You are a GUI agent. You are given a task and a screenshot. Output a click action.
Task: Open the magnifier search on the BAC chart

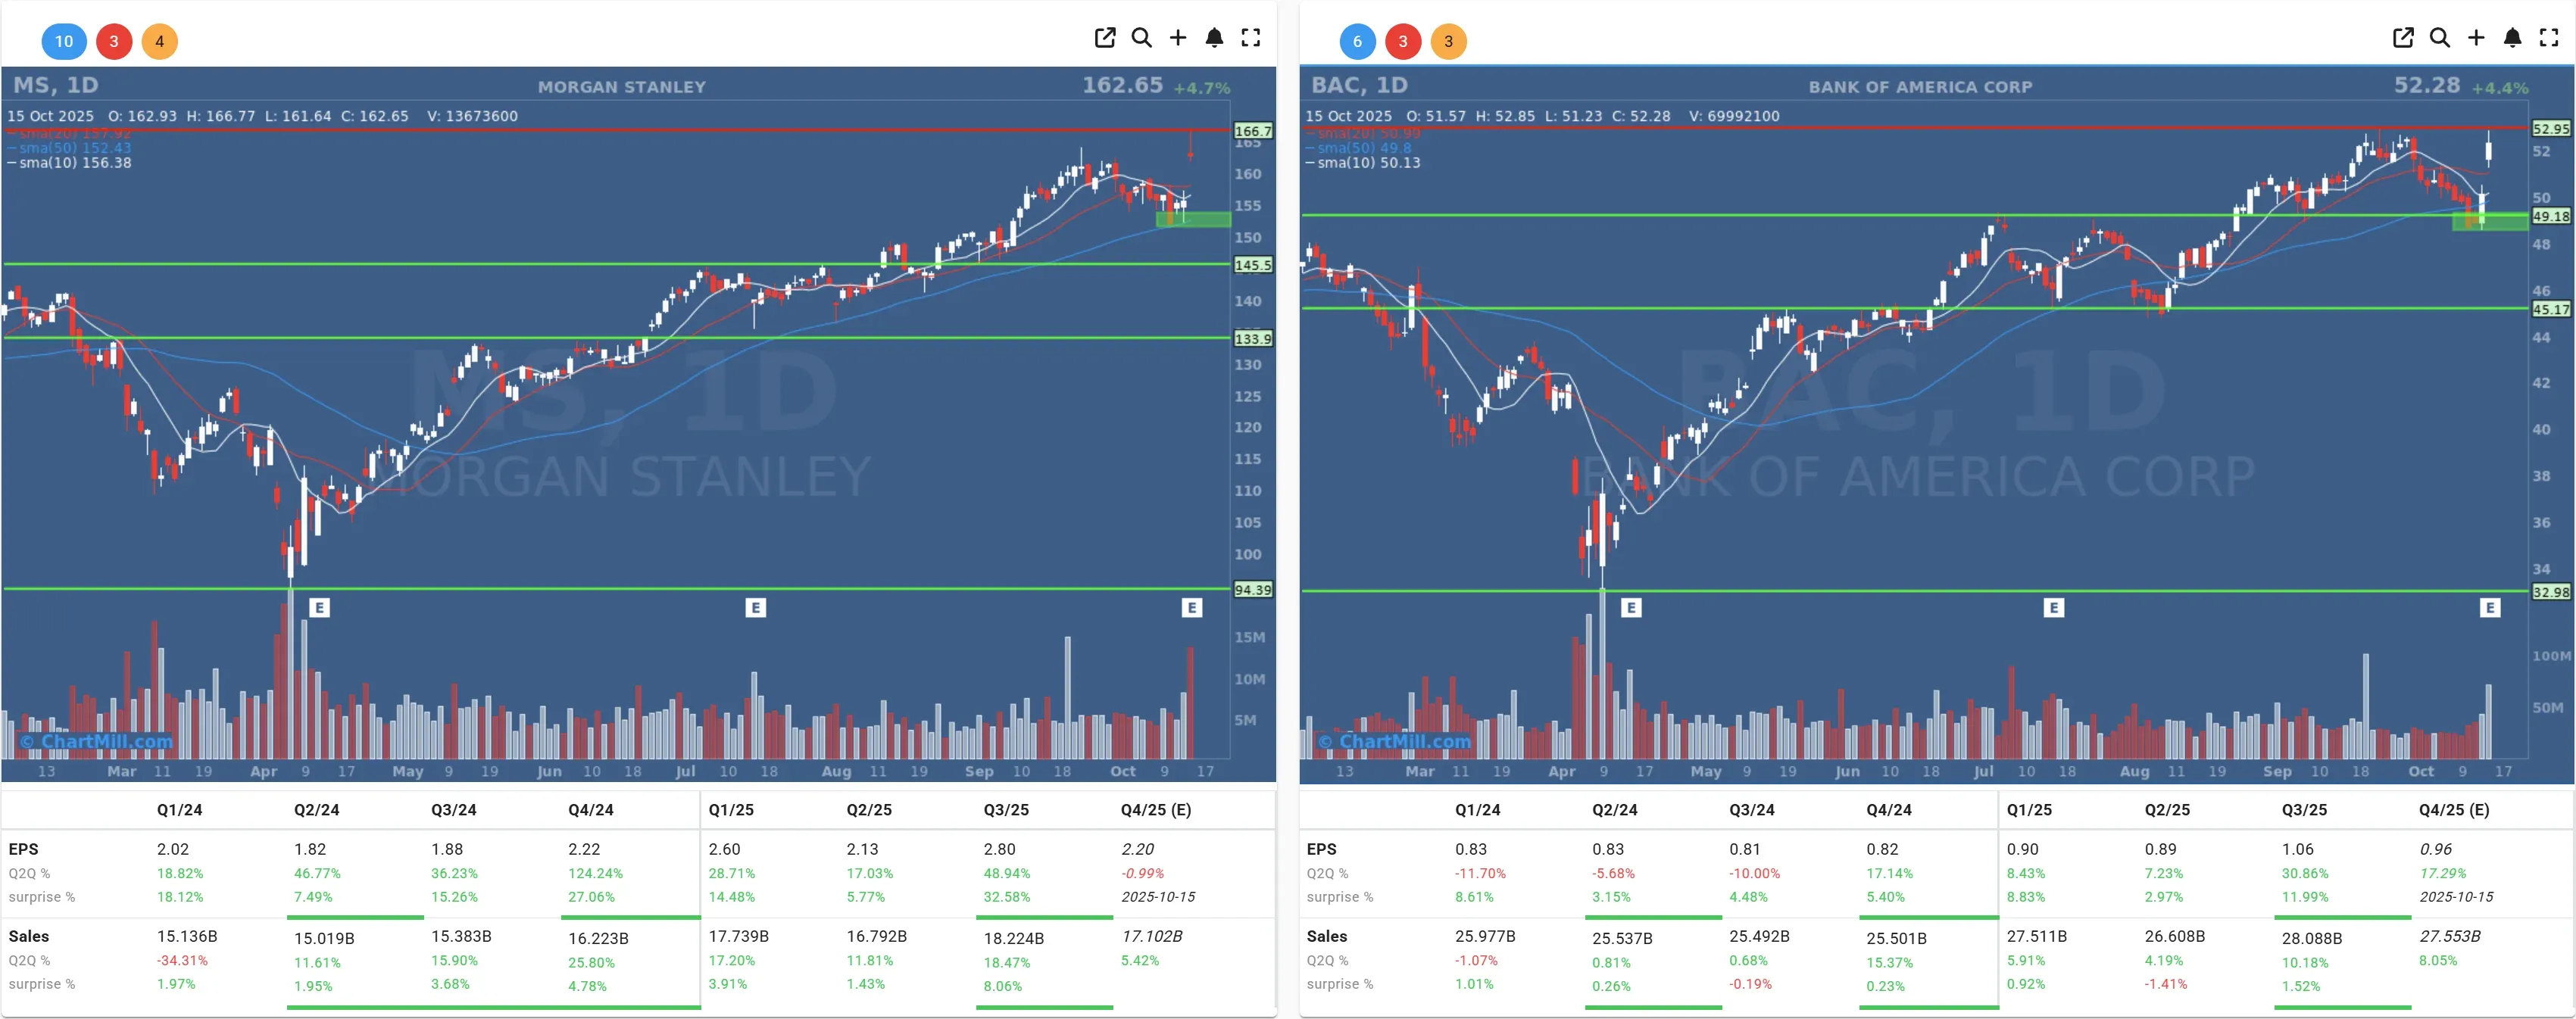pos(2440,38)
